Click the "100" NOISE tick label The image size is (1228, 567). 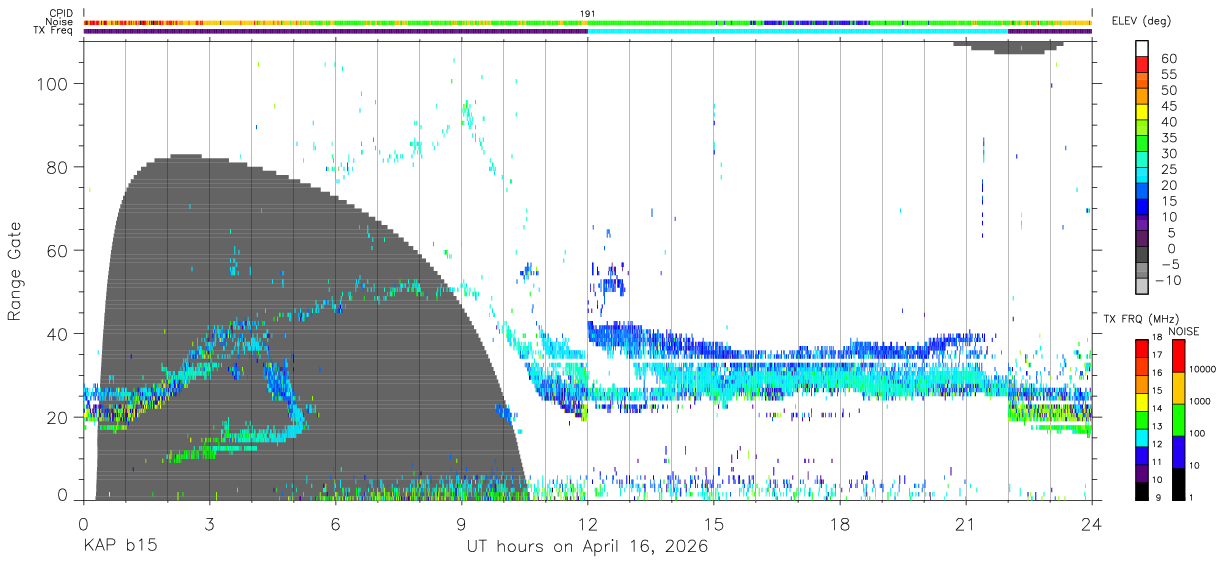(1198, 434)
